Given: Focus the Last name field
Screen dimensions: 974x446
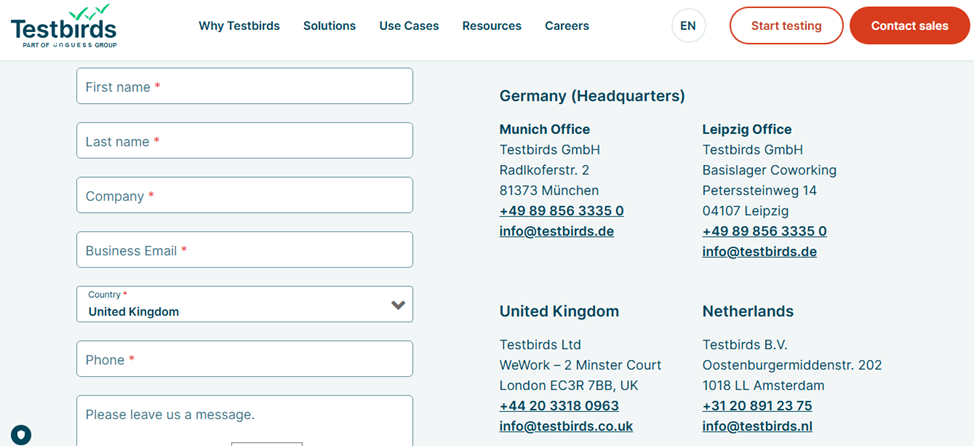Looking at the screenshot, I should (x=245, y=140).
